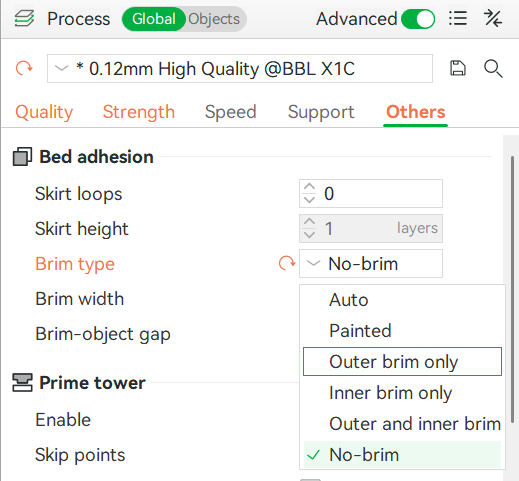Image resolution: width=519 pixels, height=481 pixels.
Task: Click the compare presets icon
Action: coord(493,18)
